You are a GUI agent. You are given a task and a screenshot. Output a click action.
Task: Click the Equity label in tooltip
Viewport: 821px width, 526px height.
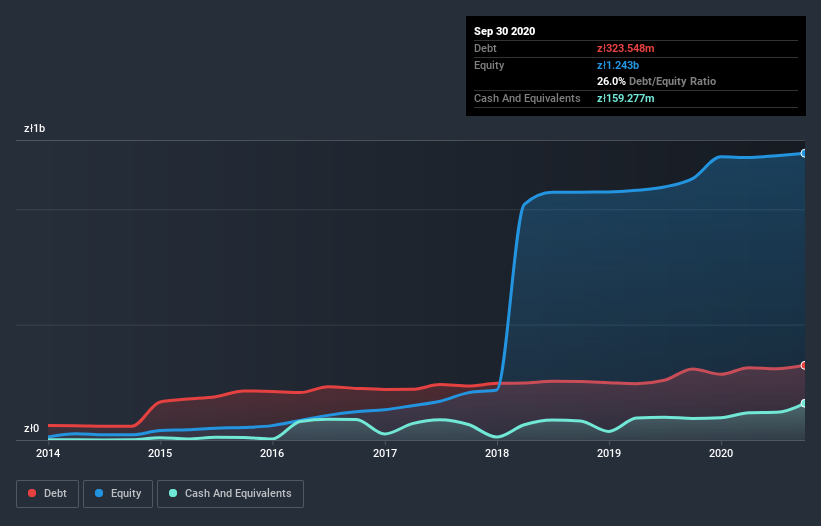pos(489,65)
